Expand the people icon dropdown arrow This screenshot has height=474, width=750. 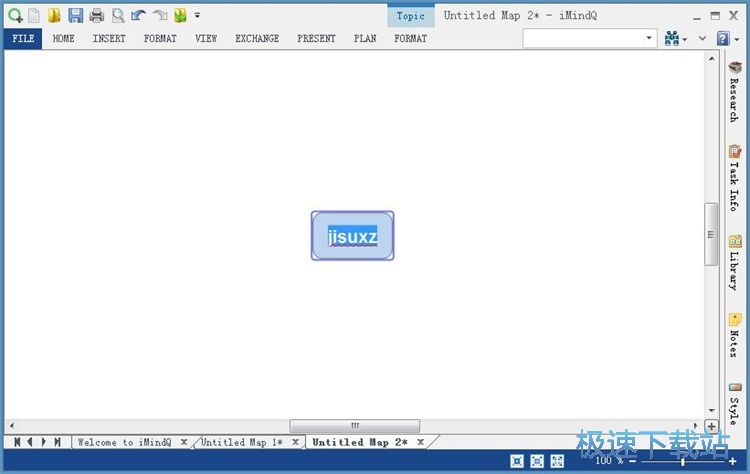685,39
